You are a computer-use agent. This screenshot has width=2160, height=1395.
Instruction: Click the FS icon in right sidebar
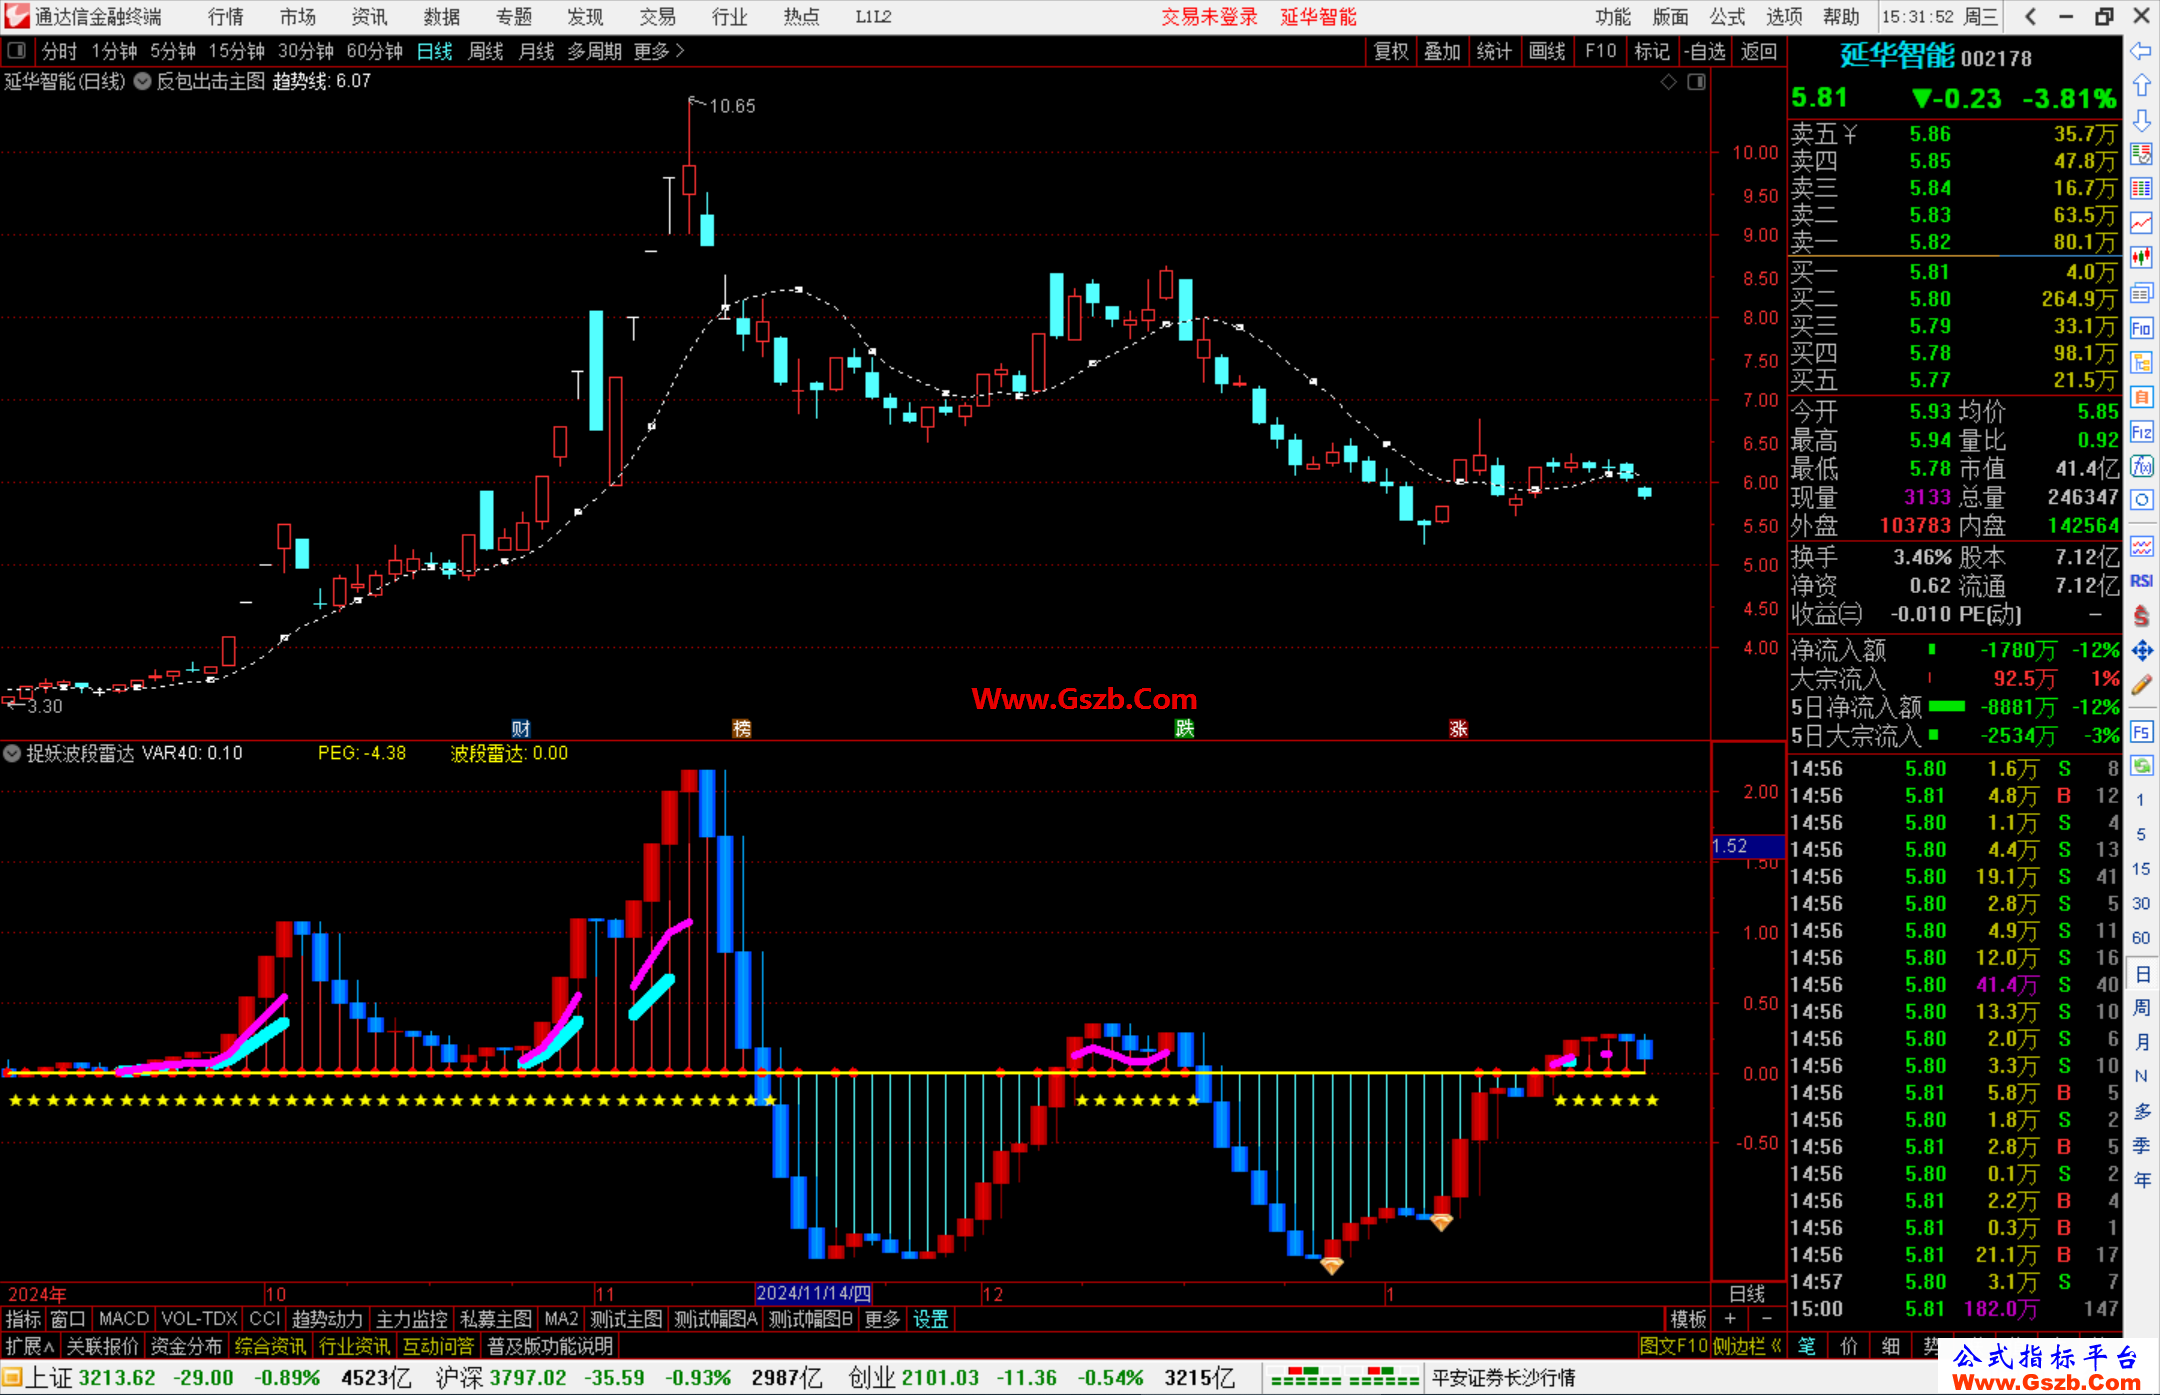tap(2141, 731)
